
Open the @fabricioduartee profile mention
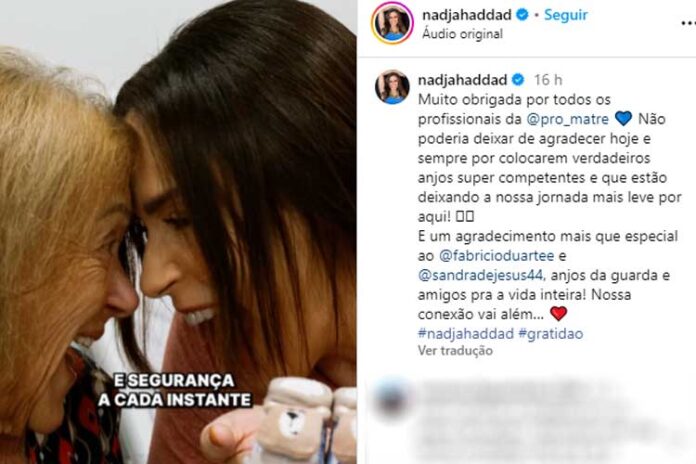pyautogui.click(x=496, y=256)
